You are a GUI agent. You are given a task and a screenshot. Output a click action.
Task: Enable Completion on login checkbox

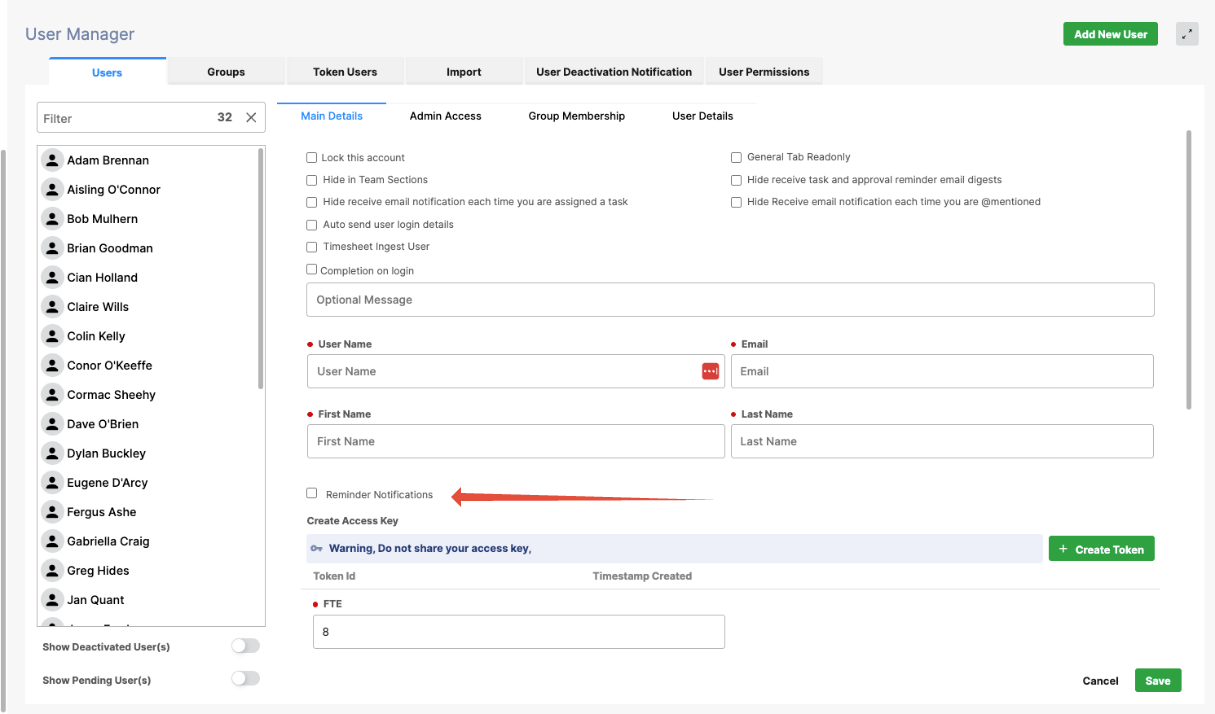(312, 270)
